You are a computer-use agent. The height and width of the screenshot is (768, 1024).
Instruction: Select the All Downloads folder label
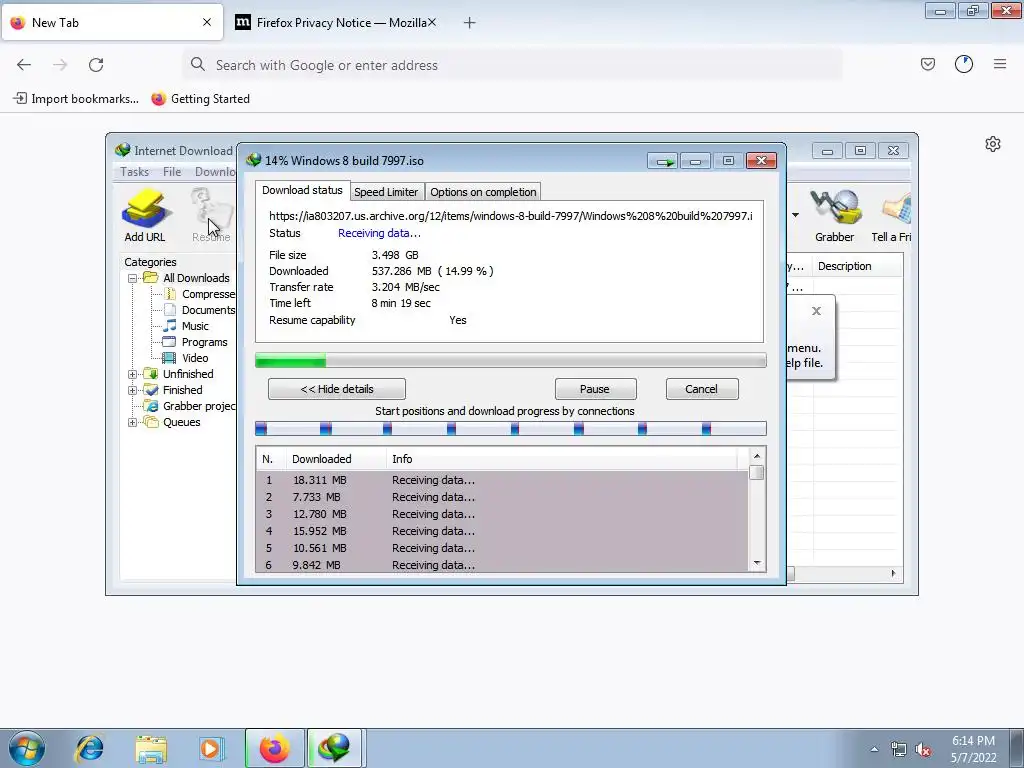tap(196, 278)
